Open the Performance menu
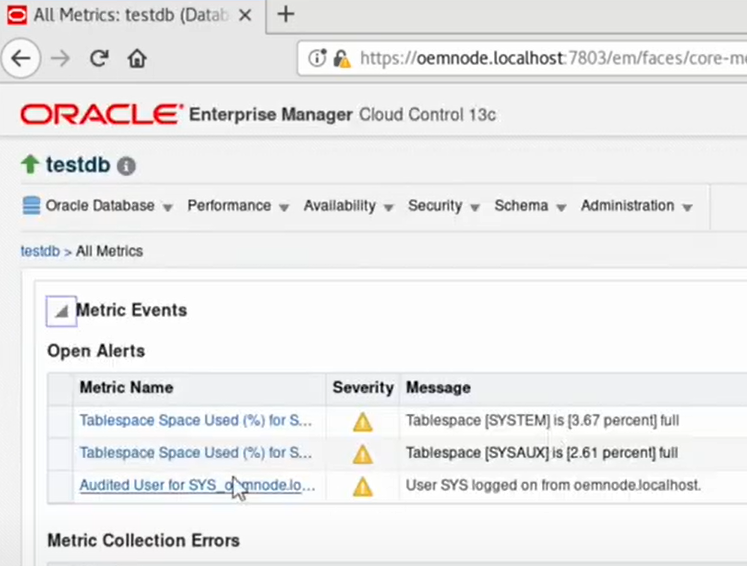Image resolution: width=747 pixels, height=566 pixels. 229,206
